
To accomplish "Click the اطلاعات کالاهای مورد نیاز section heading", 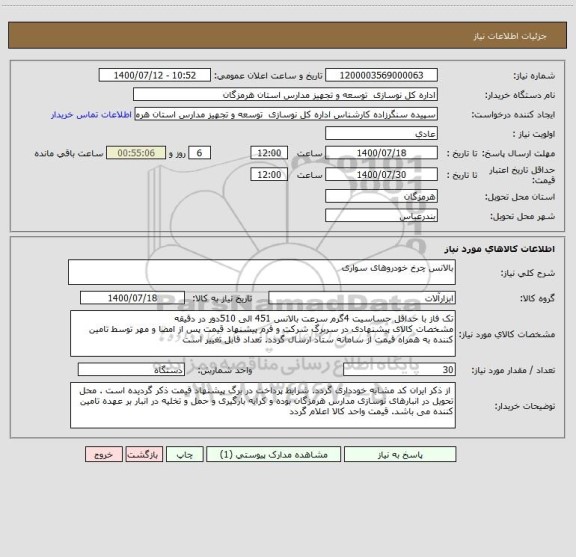I will (x=500, y=249).
